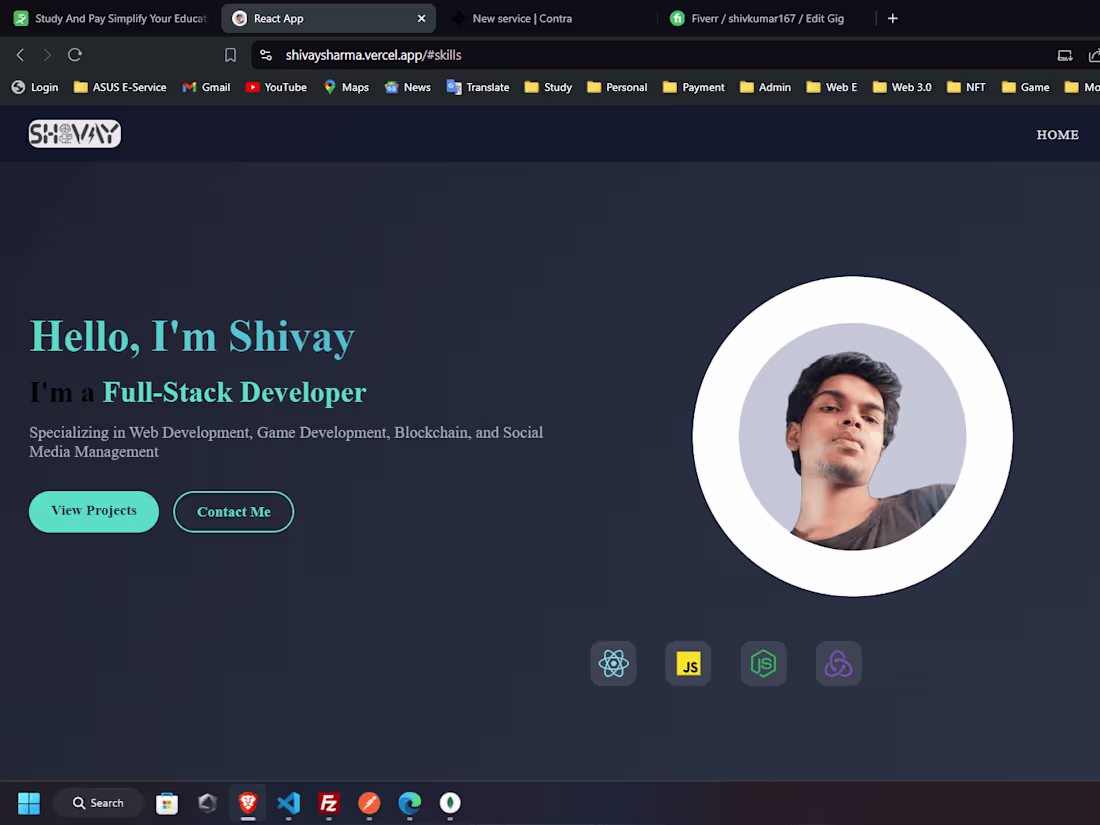
Task: Open Gmail from the bookmarks bar
Action: point(206,87)
